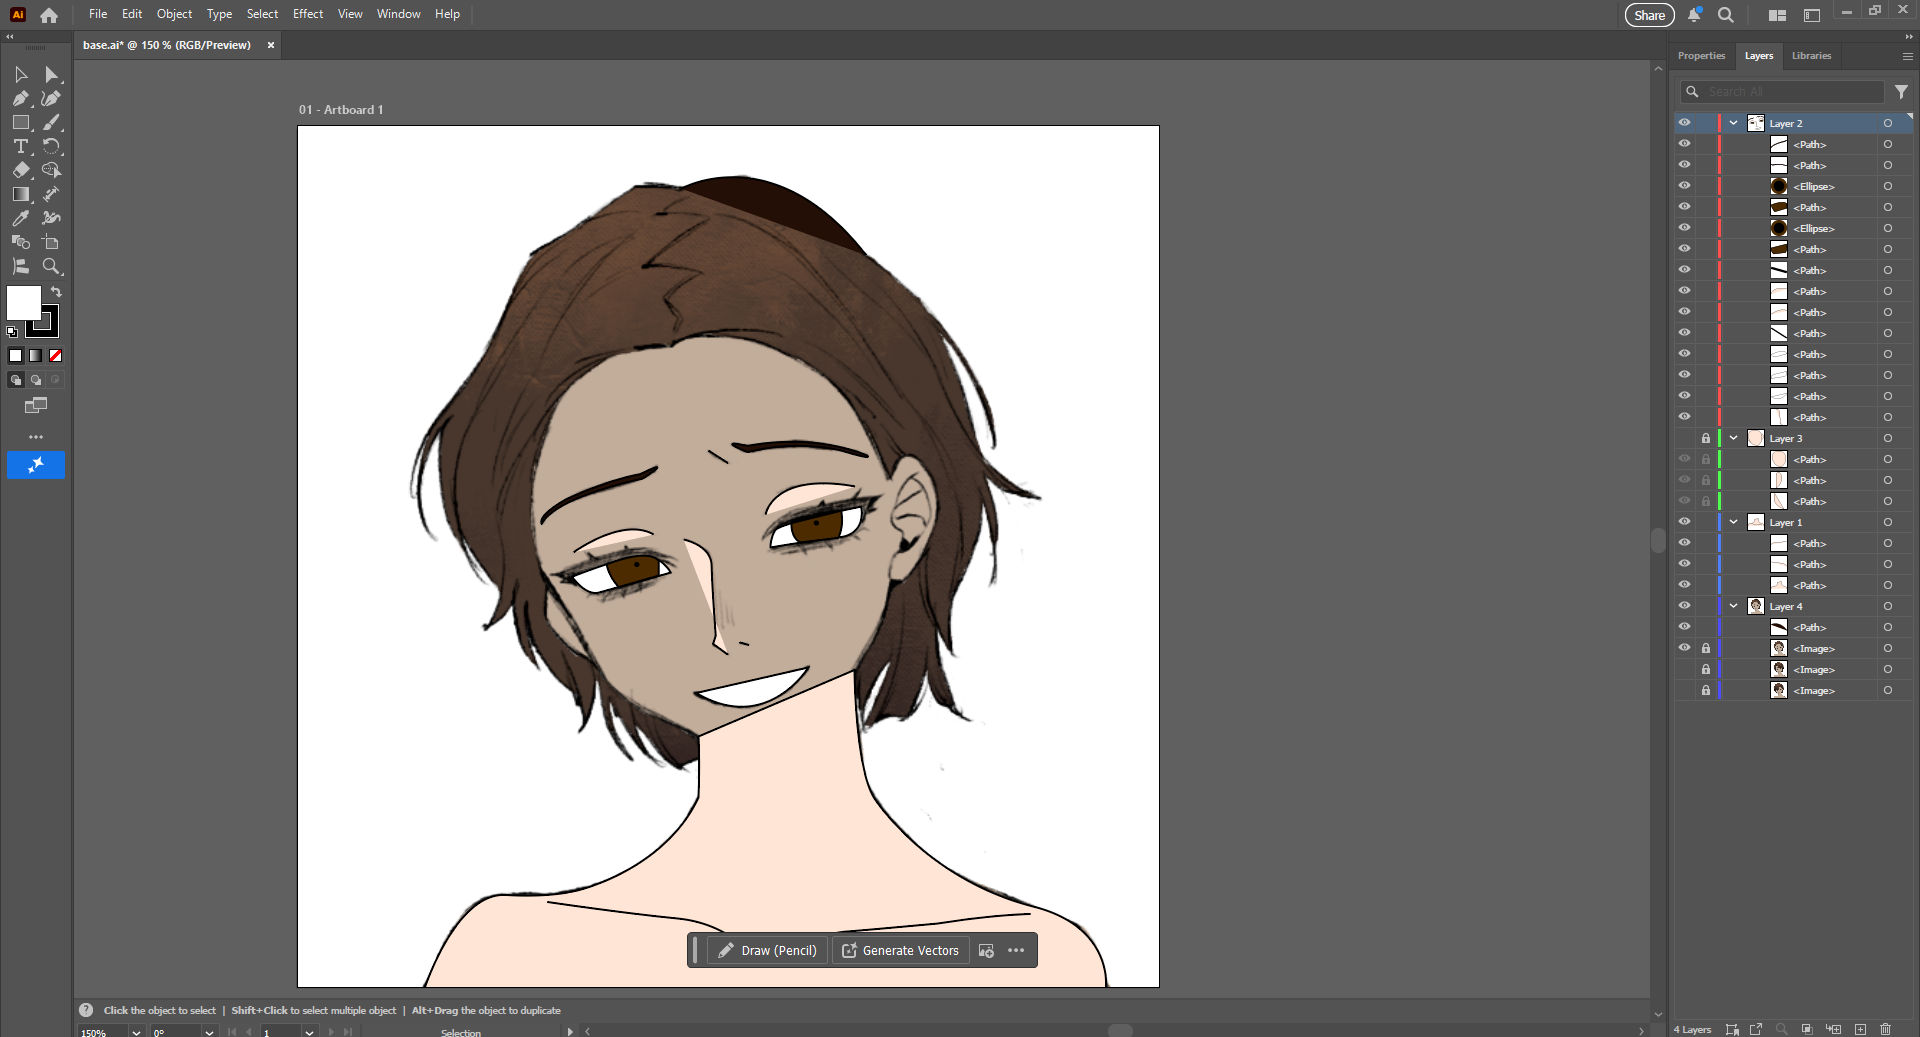Activate the Paintbrush tool

pyautogui.click(x=52, y=123)
